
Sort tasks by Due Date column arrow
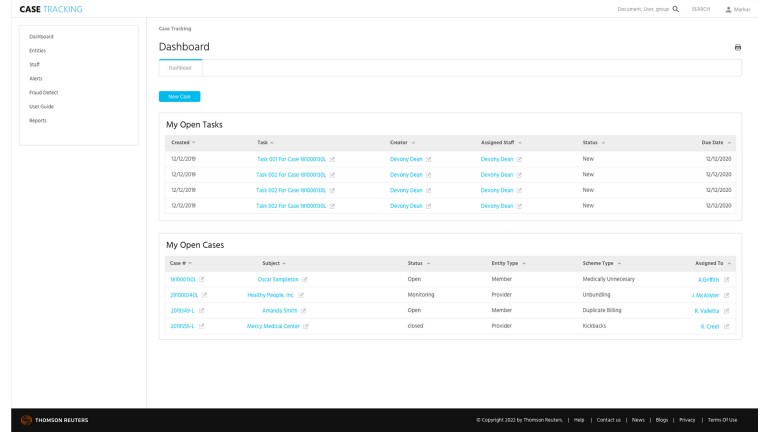tap(727, 143)
